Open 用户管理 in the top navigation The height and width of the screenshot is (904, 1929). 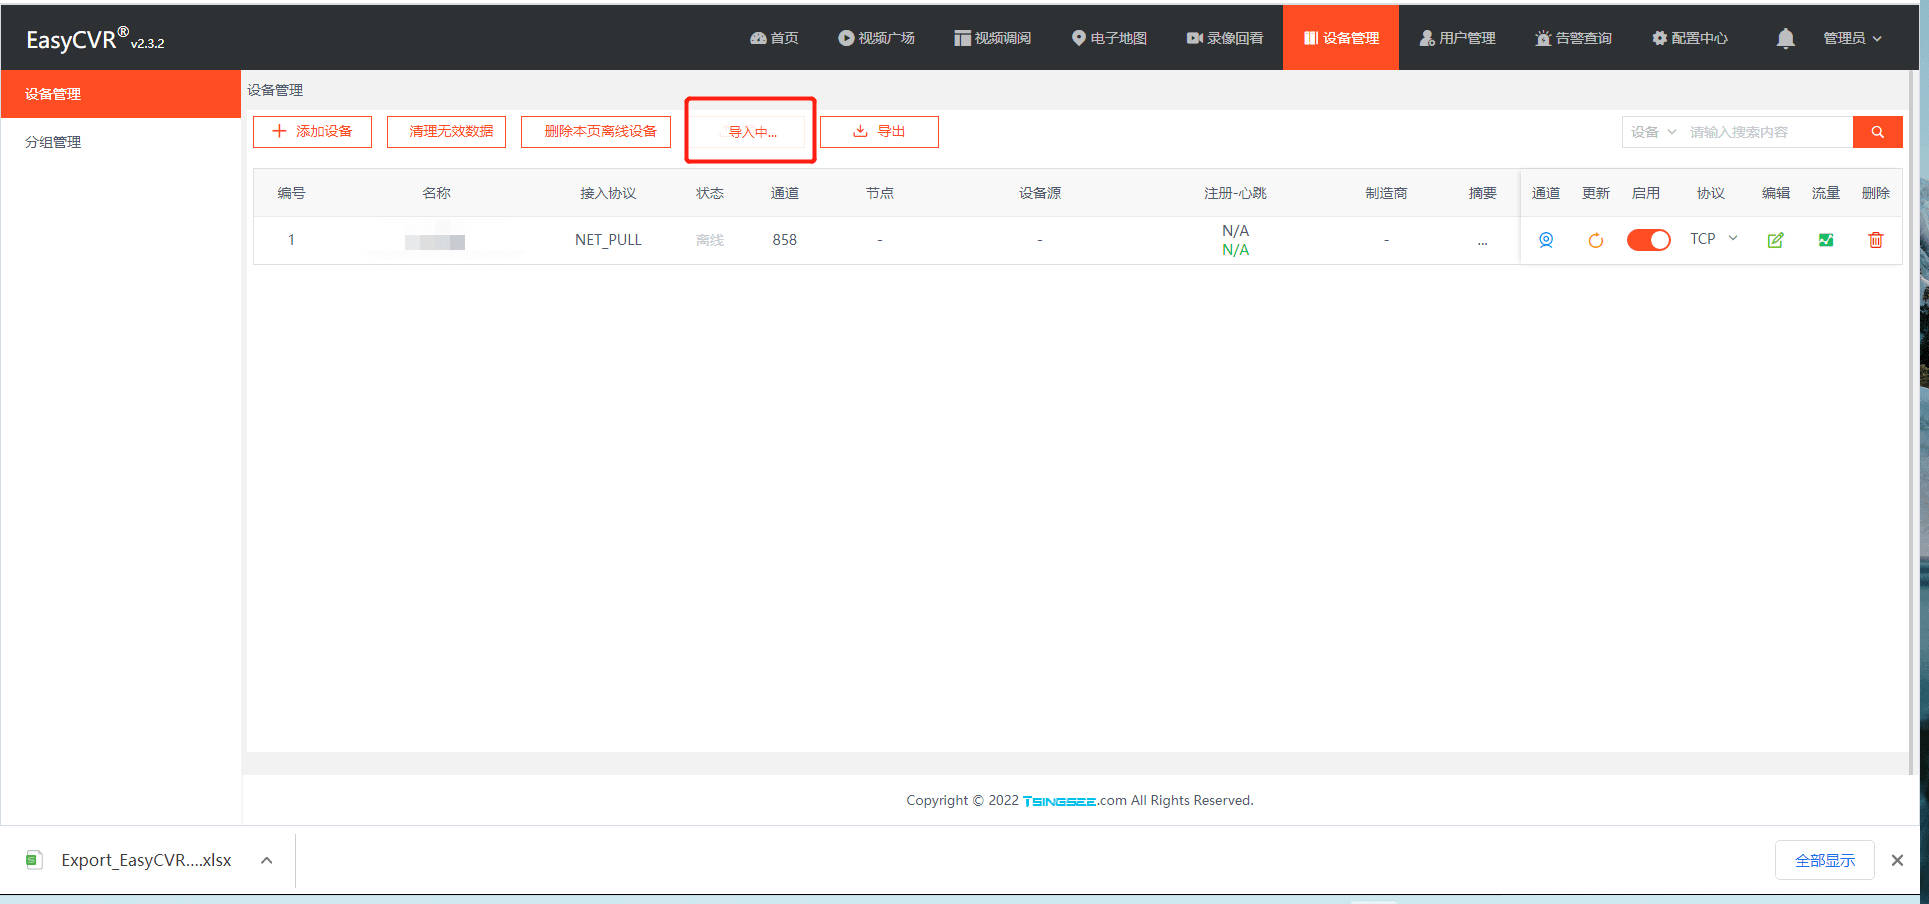coord(1457,38)
